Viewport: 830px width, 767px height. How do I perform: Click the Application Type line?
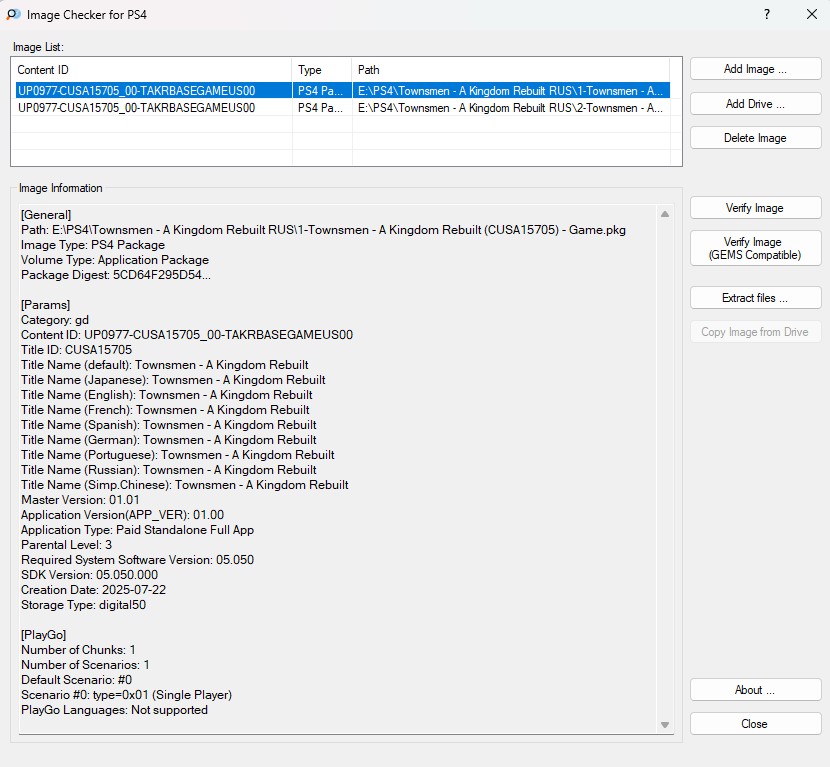(x=138, y=530)
